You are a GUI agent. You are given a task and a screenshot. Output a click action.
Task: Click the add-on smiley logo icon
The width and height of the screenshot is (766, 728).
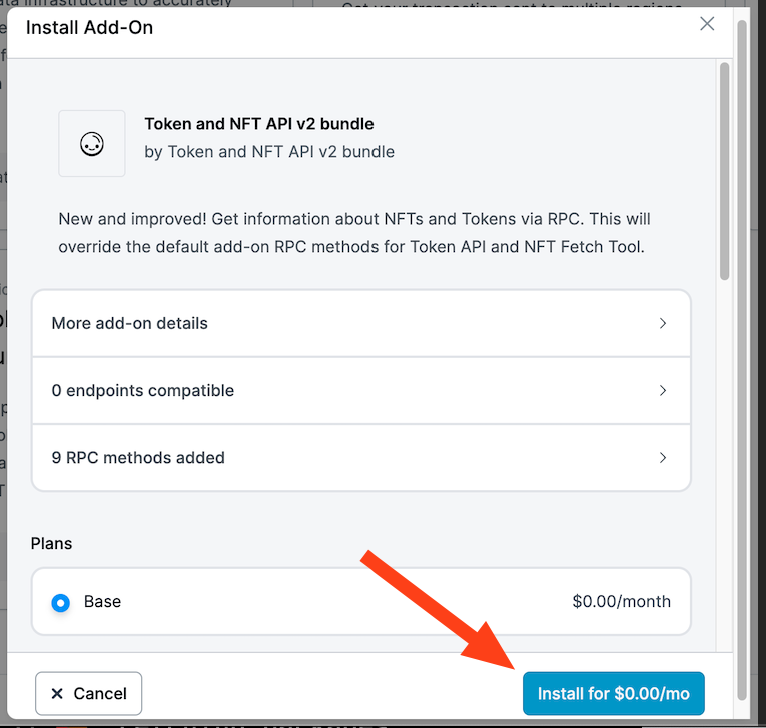click(92, 144)
